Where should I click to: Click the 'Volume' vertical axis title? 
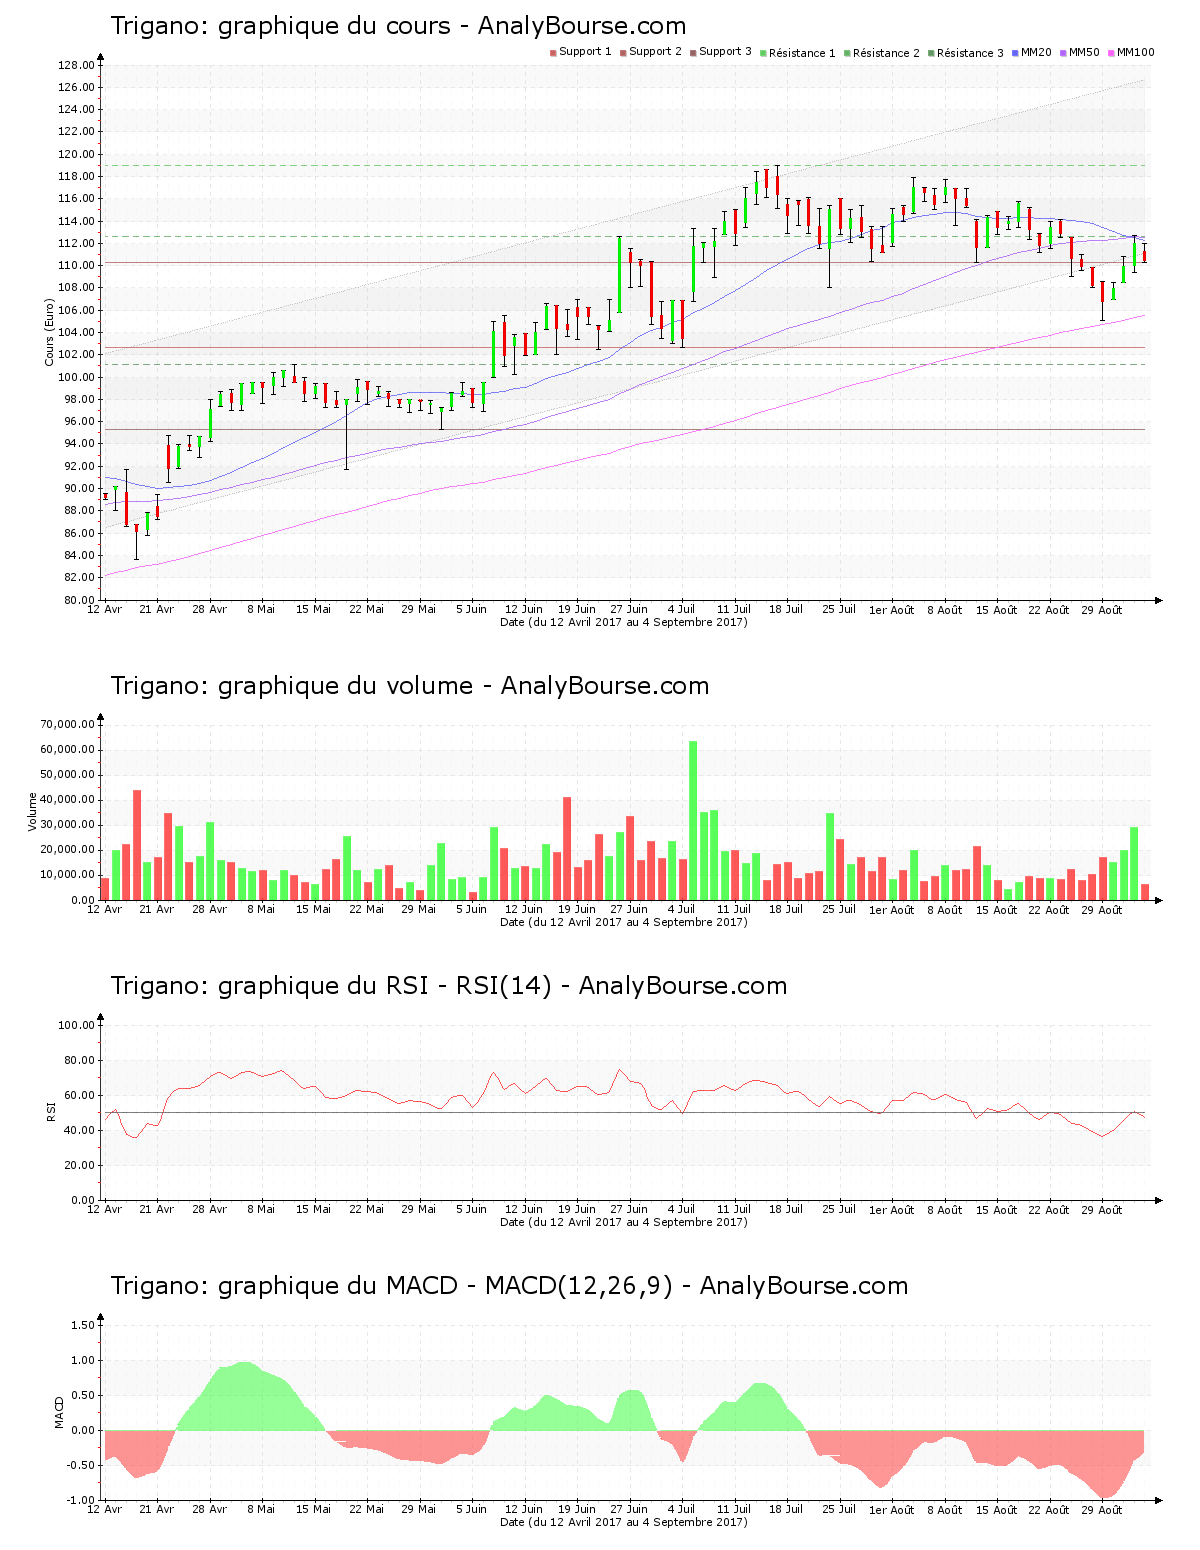pyautogui.click(x=32, y=812)
